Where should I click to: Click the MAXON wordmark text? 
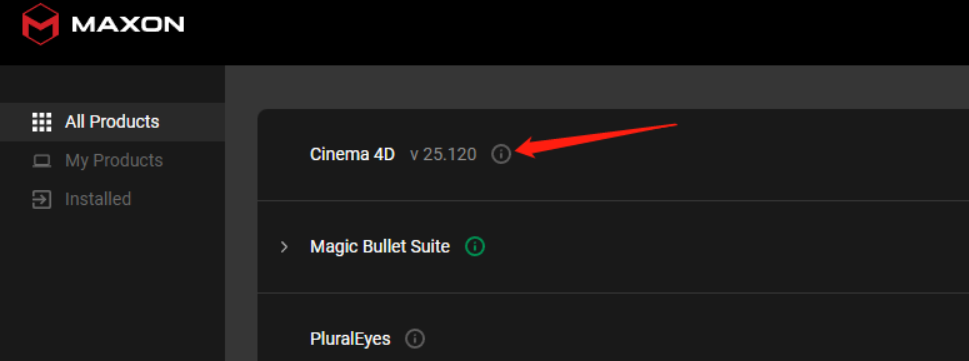[128, 25]
